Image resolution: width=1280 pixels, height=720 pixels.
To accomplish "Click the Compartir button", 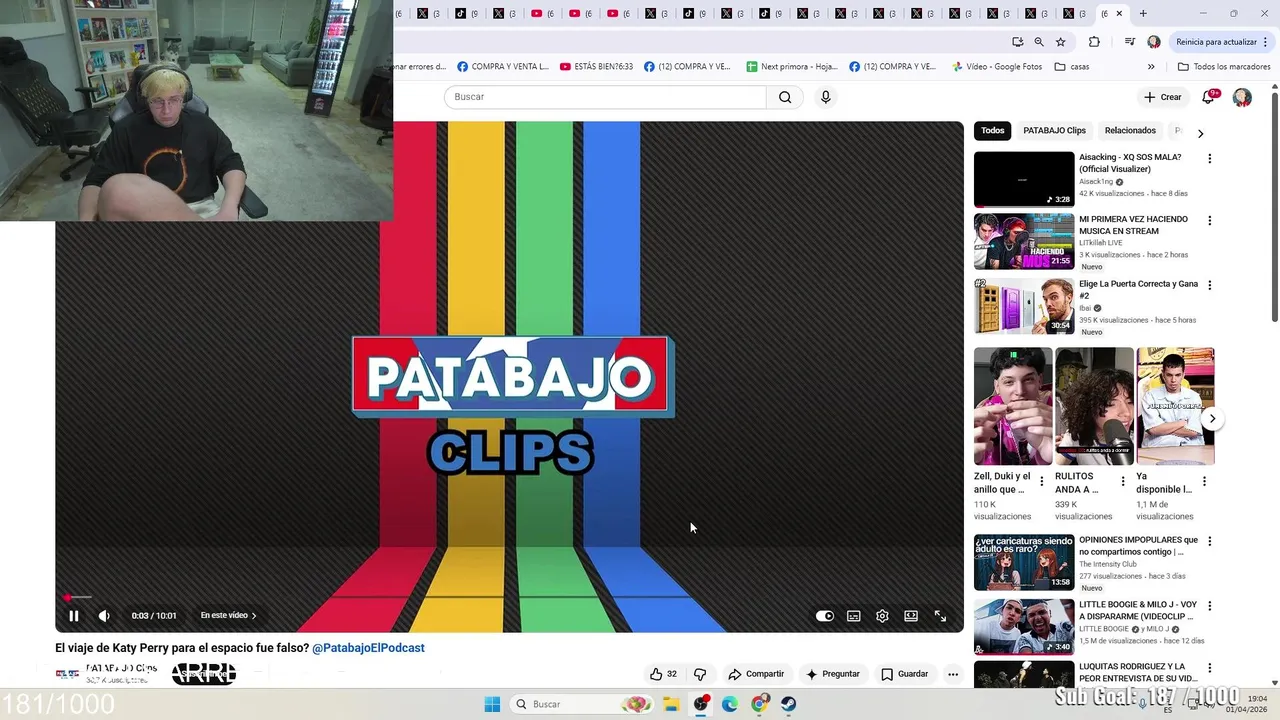I will click(x=756, y=674).
